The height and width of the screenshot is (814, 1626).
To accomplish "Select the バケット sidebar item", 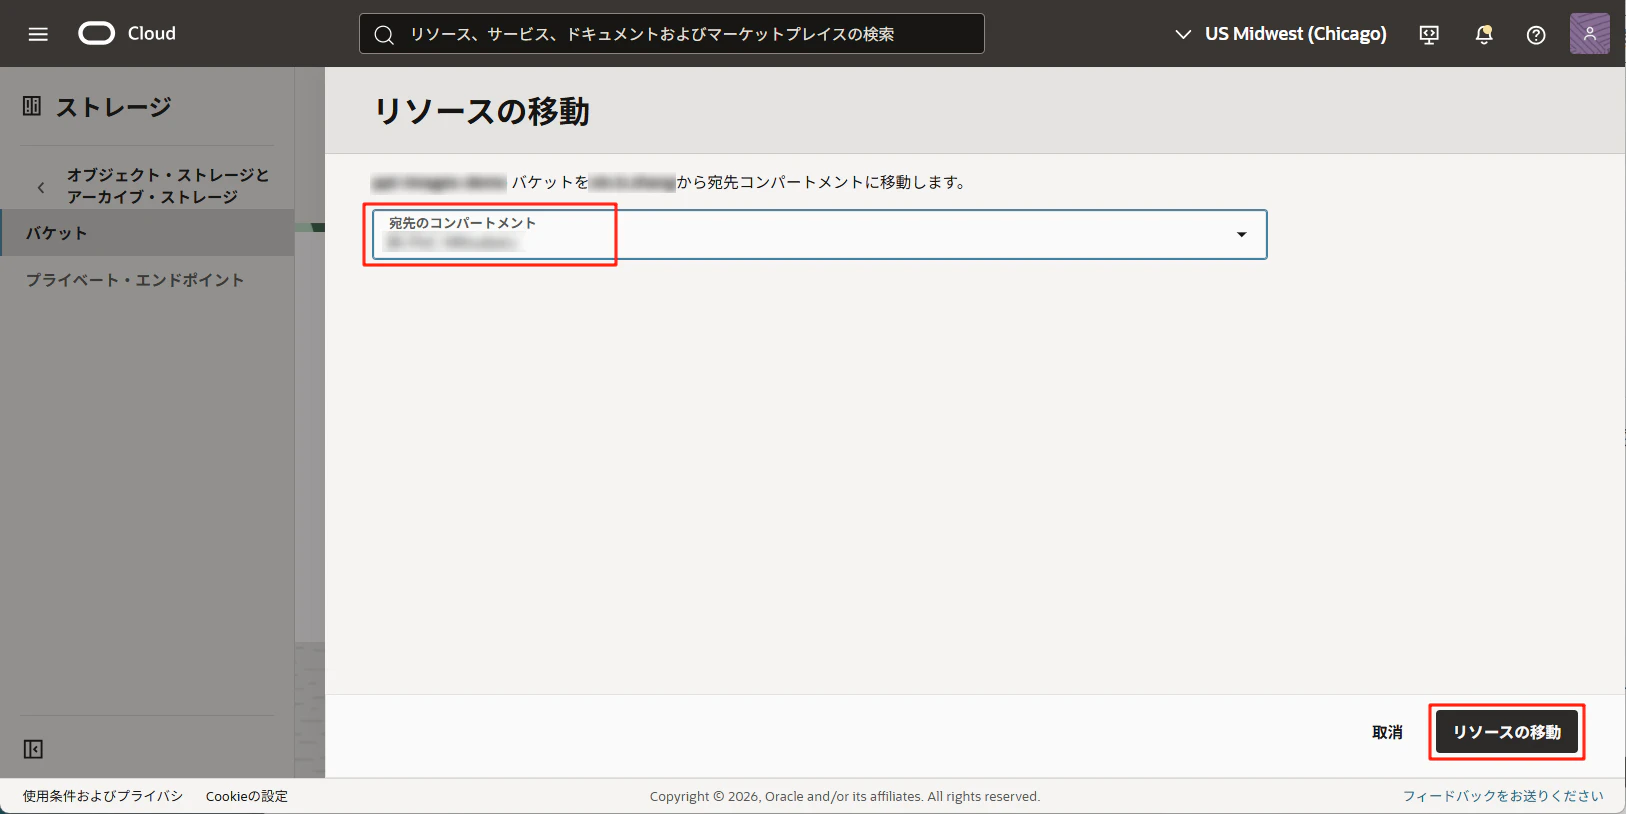I will pyautogui.click(x=147, y=233).
